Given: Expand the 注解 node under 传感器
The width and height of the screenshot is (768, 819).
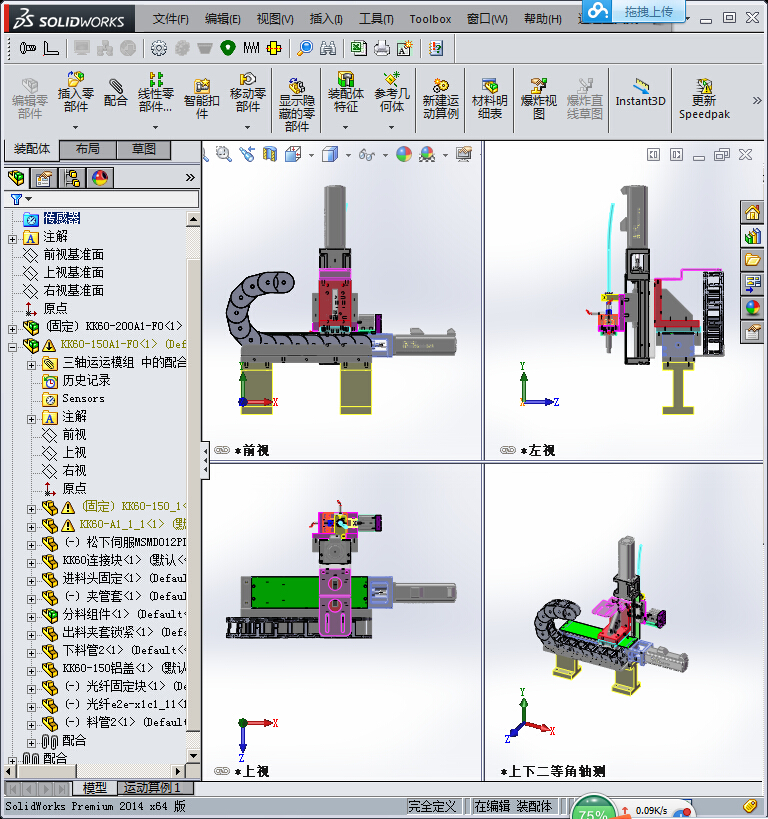Looking at the screenshot, I should tap(12, 239).
